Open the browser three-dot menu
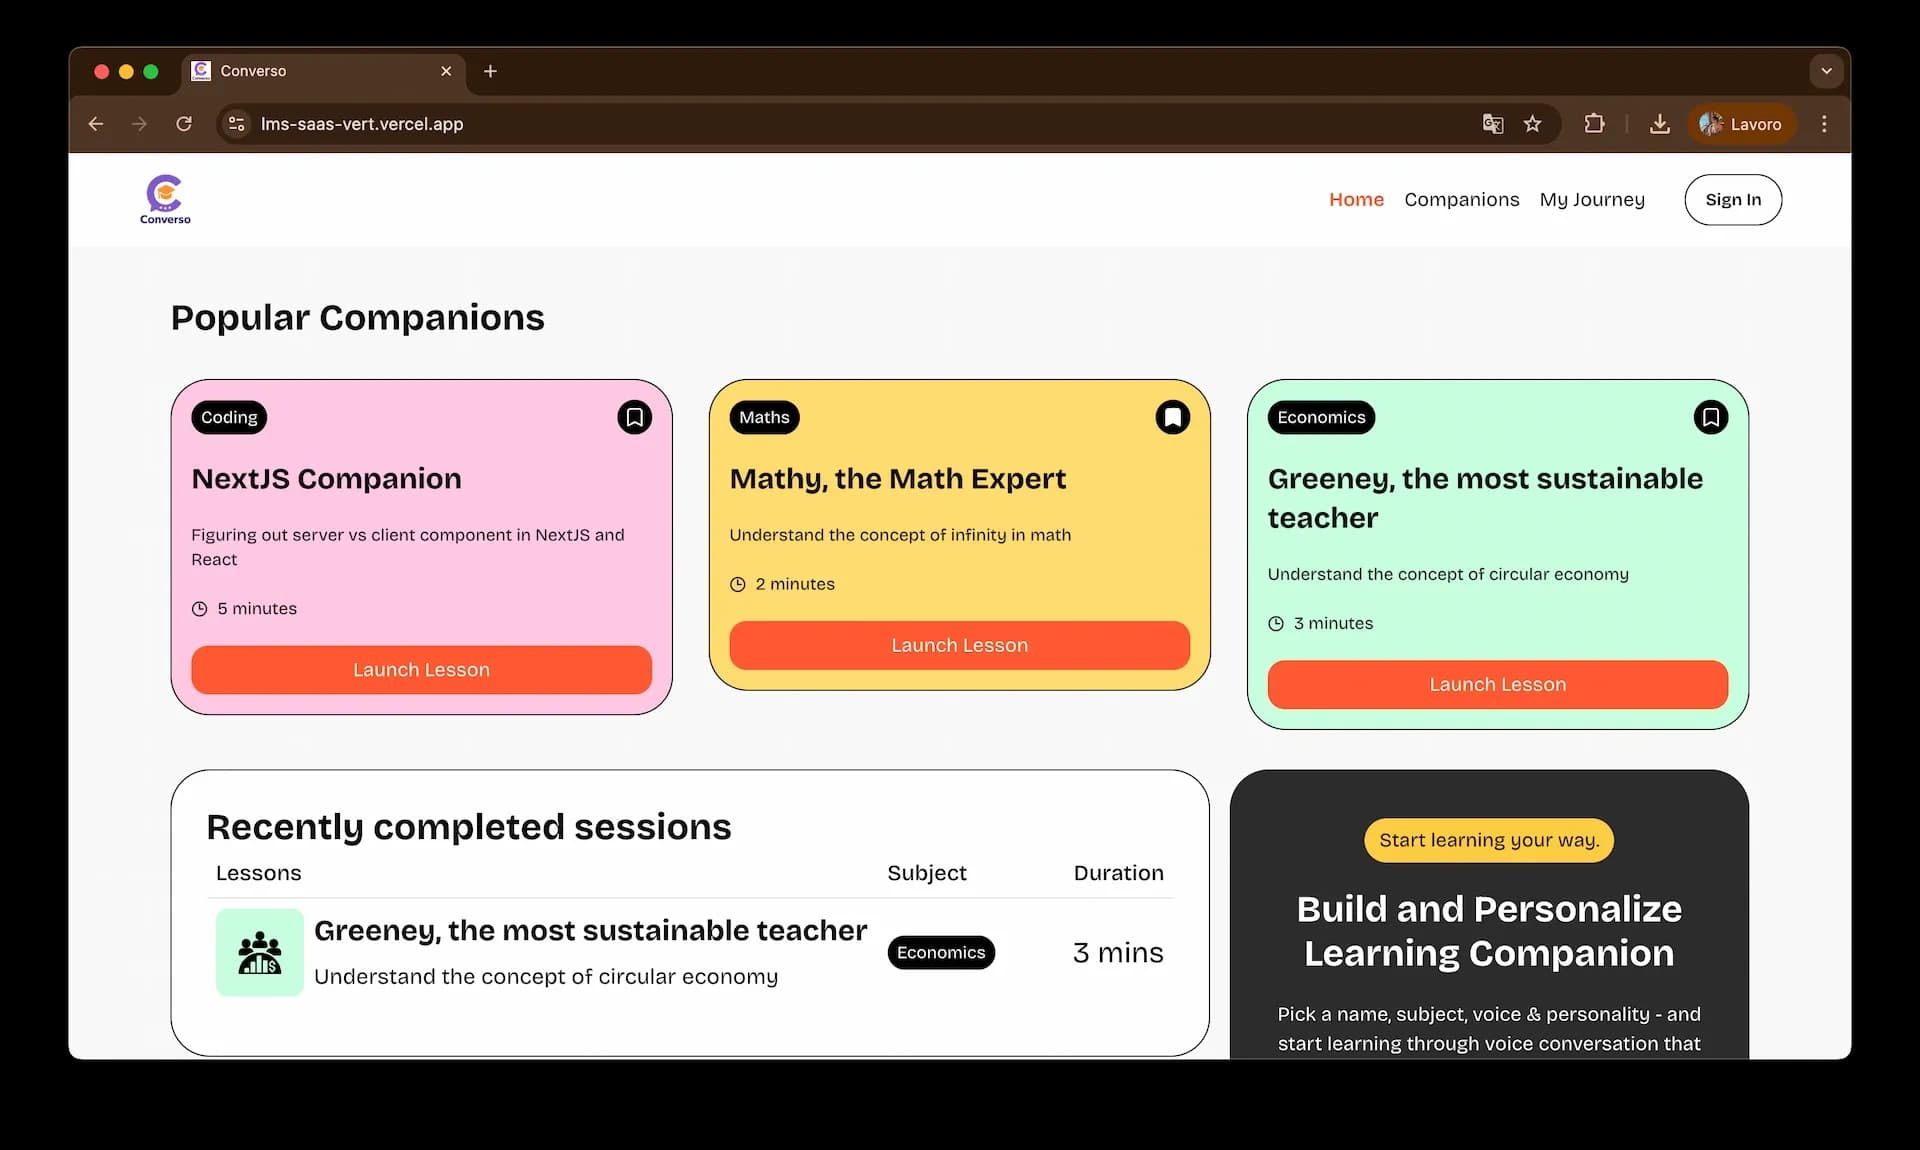1920x1150 pixels. coord(1823,124)
